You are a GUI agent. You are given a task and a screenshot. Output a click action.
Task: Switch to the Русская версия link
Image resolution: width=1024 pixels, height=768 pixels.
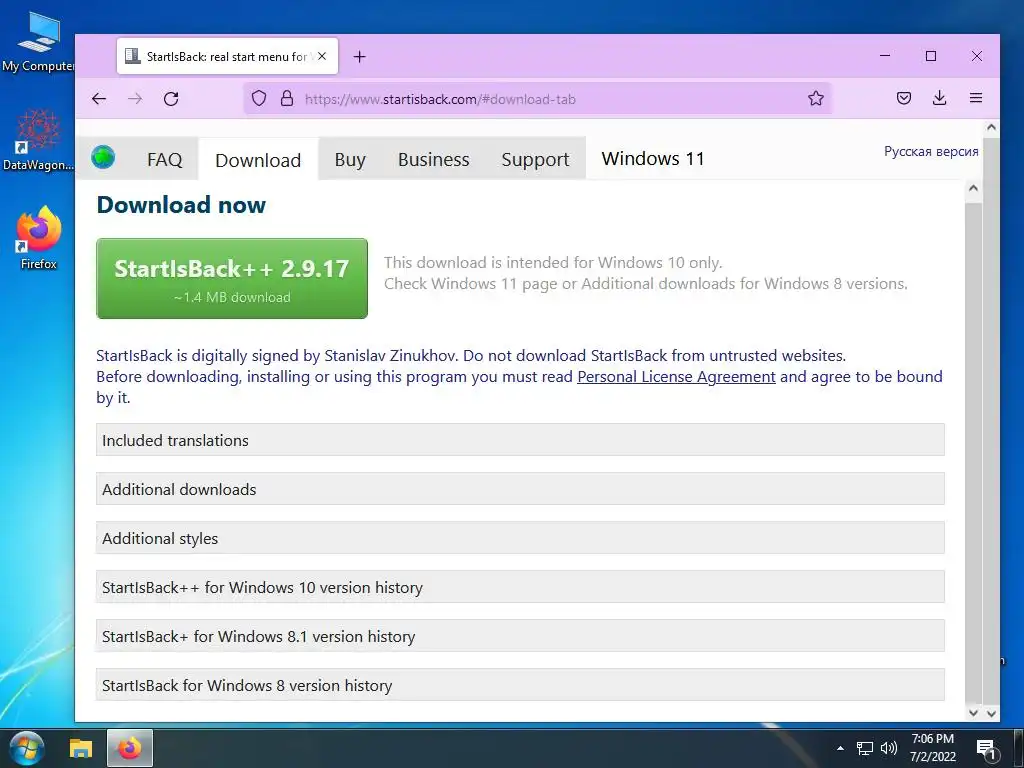coord(931,152)
